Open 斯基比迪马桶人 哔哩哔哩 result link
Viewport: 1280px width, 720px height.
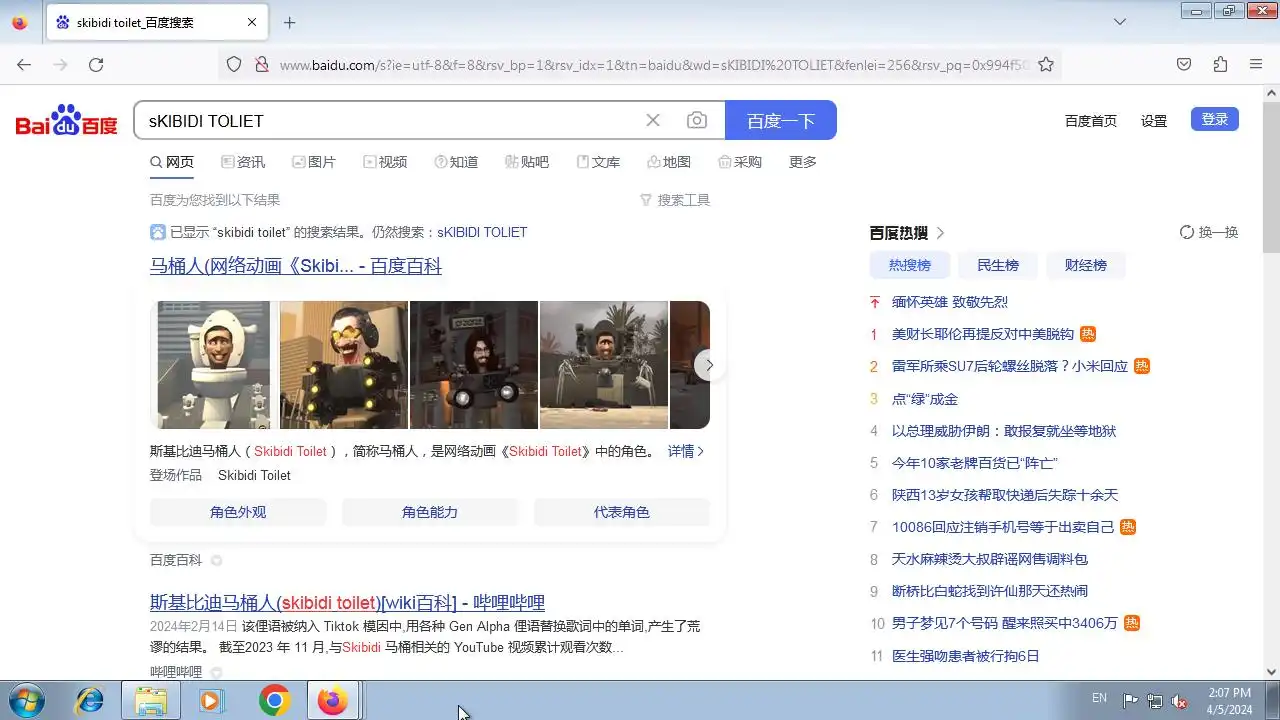tap(347, 603)
